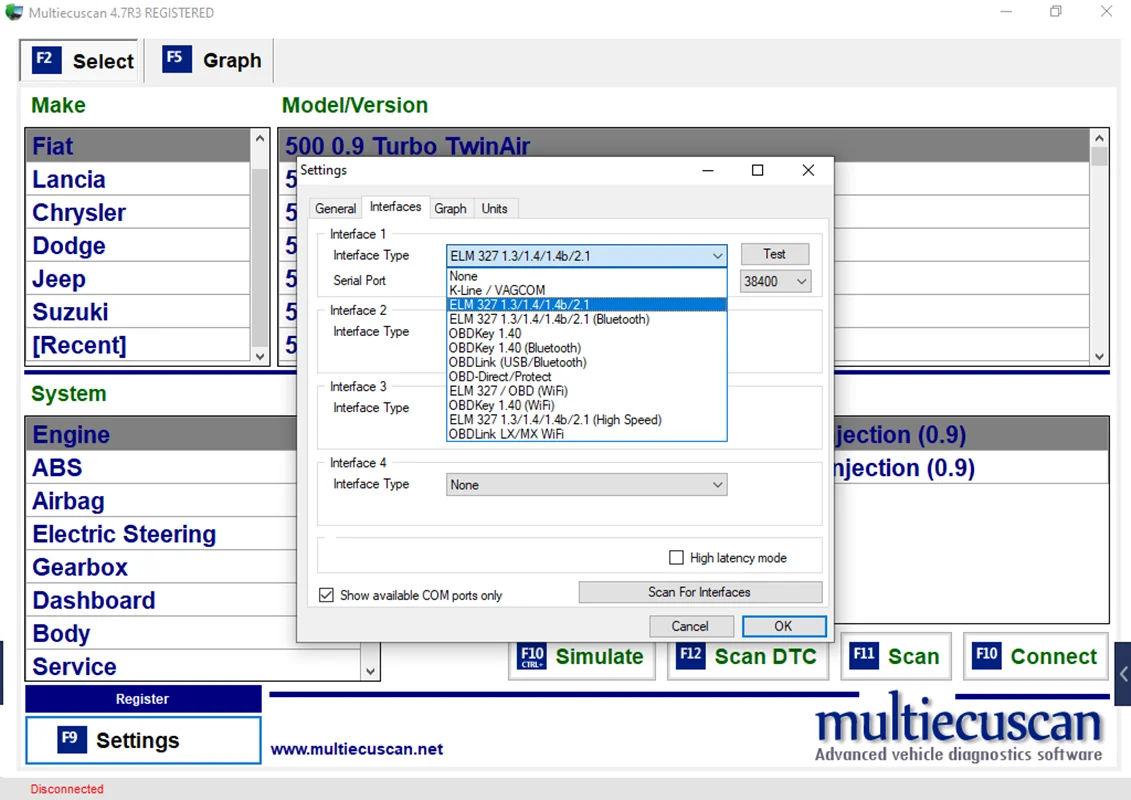Select Body in System list

162,633
